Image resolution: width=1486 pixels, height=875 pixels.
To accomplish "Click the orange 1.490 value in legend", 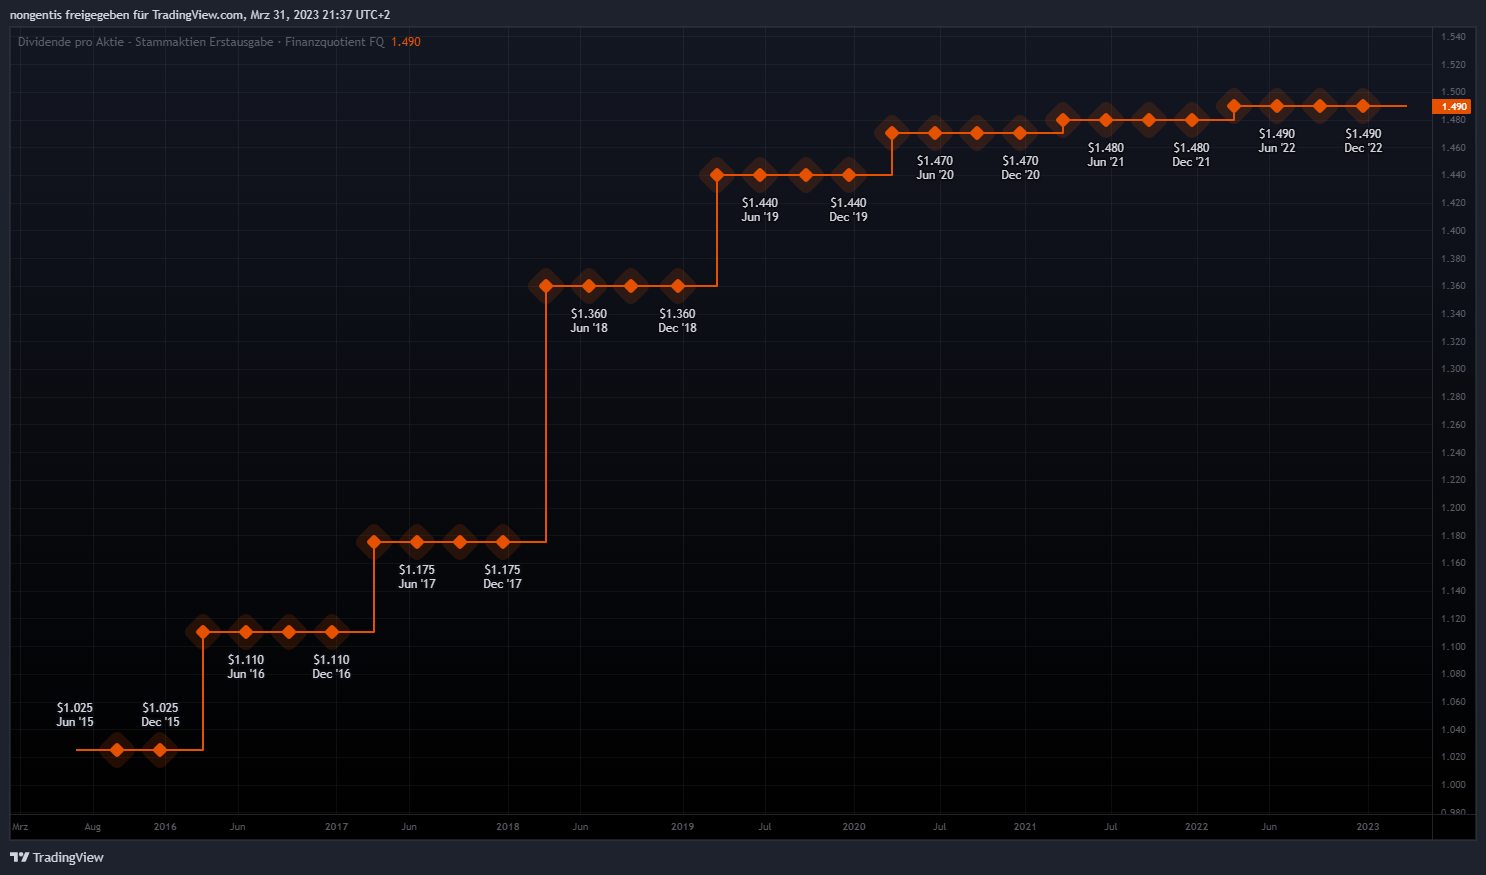I will coord(406,42).
